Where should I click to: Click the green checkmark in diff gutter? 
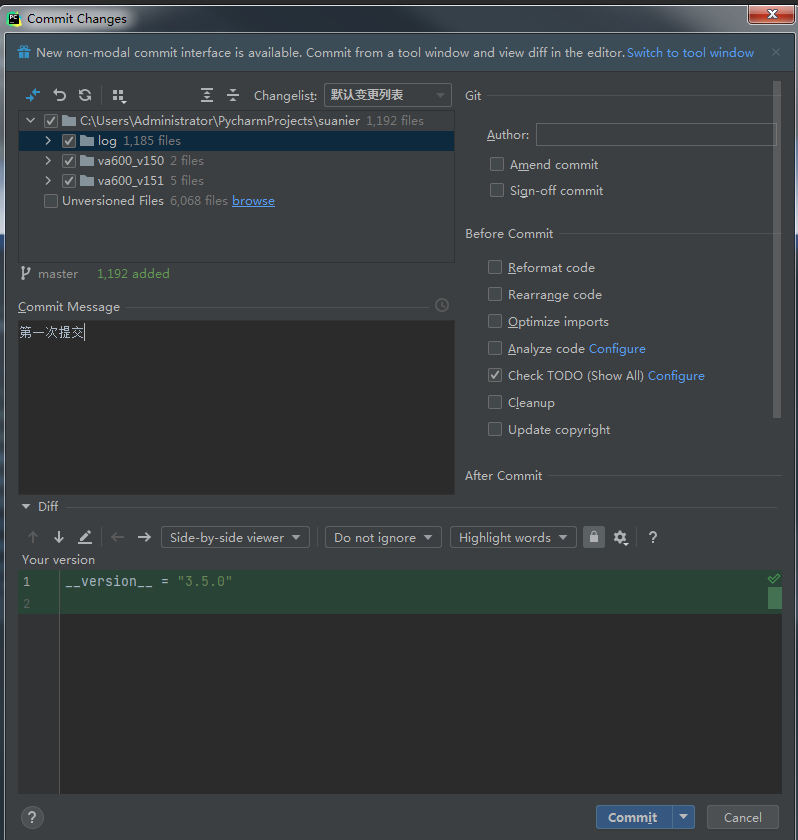pos(774,579)
